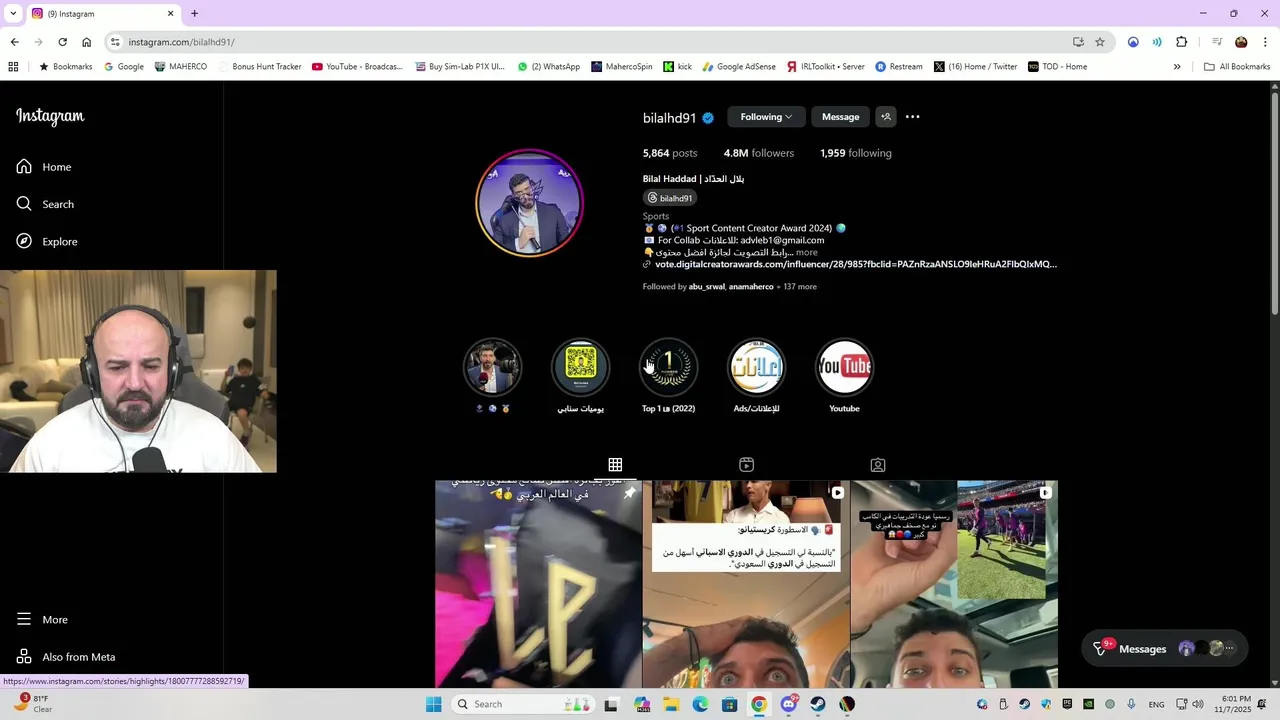View the 4.8M followers list
Screen dimensions: 1280x720
(758, 153)
